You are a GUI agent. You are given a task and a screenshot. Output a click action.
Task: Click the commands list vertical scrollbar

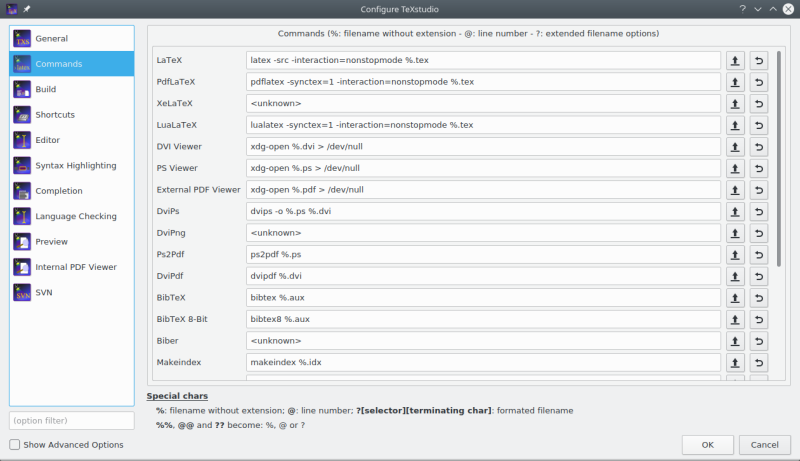coord(779,159)
